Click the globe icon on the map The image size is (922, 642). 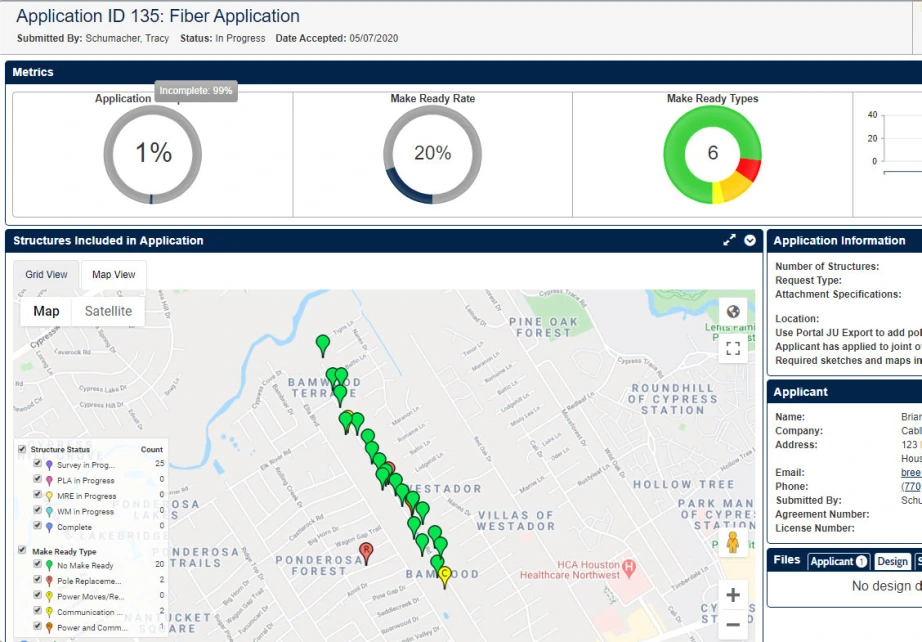click(733, 312)
